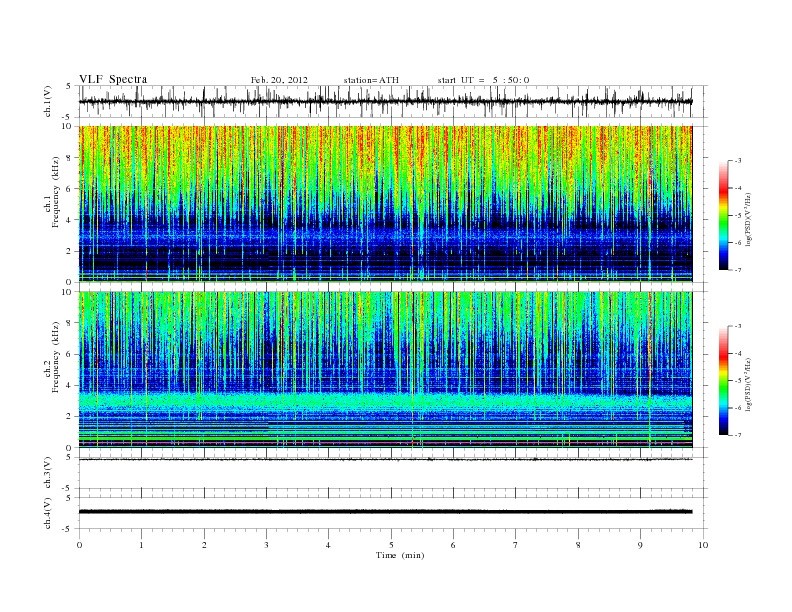Click the '-7' label on ch.2 colorbar
The height and width of the screenshot is (612, 792).
[738, 435]
